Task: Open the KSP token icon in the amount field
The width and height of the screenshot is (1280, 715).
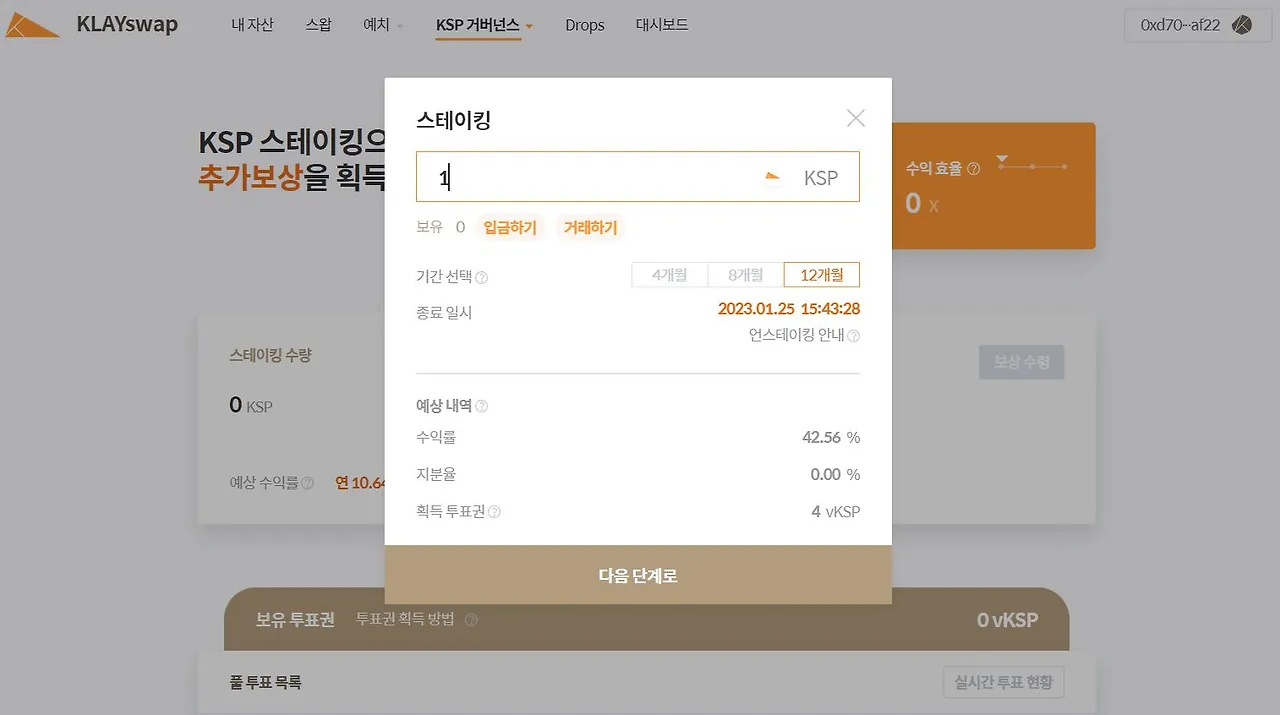Action: coord(771,174)
